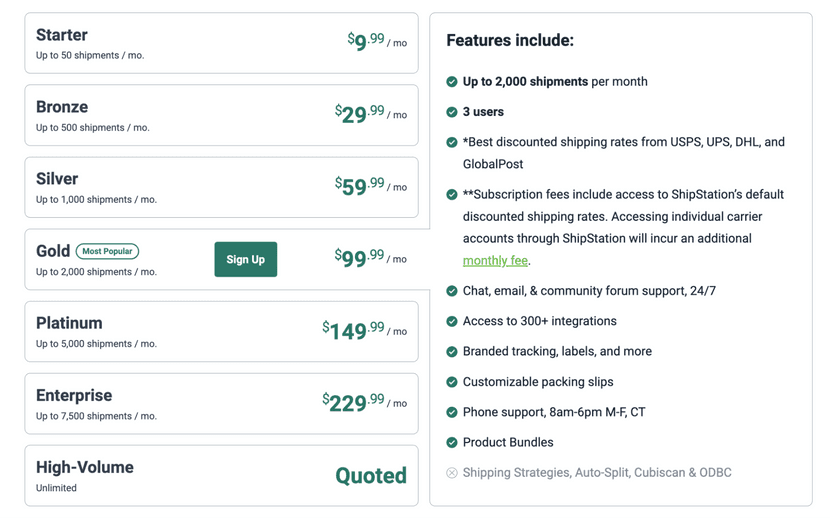Open the High-Volume Quoted plan

point(221,475)
